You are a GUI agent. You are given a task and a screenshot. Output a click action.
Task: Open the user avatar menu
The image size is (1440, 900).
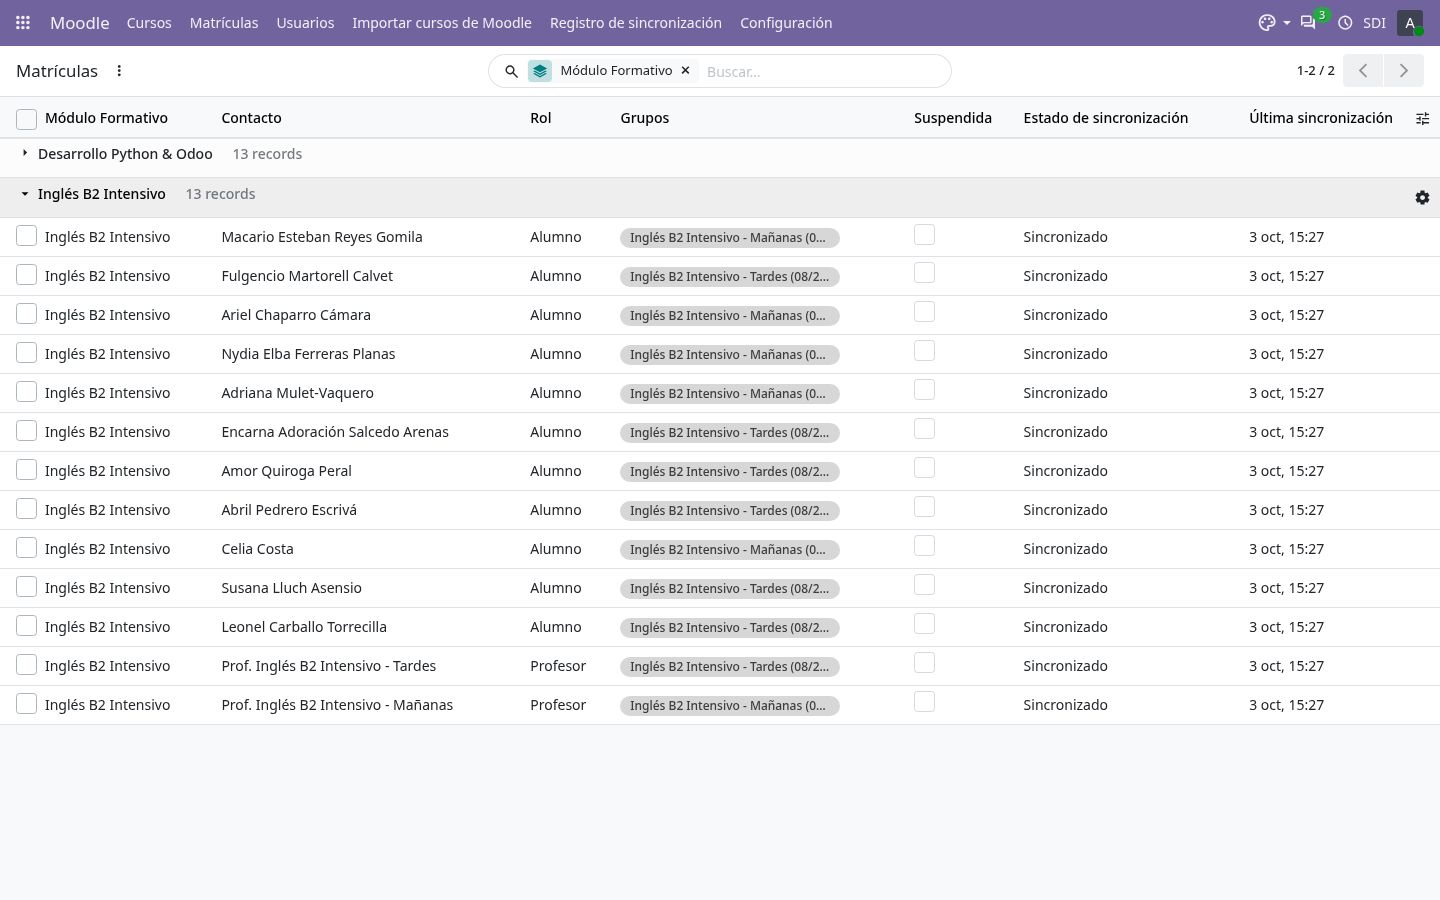click(1410, 22)
